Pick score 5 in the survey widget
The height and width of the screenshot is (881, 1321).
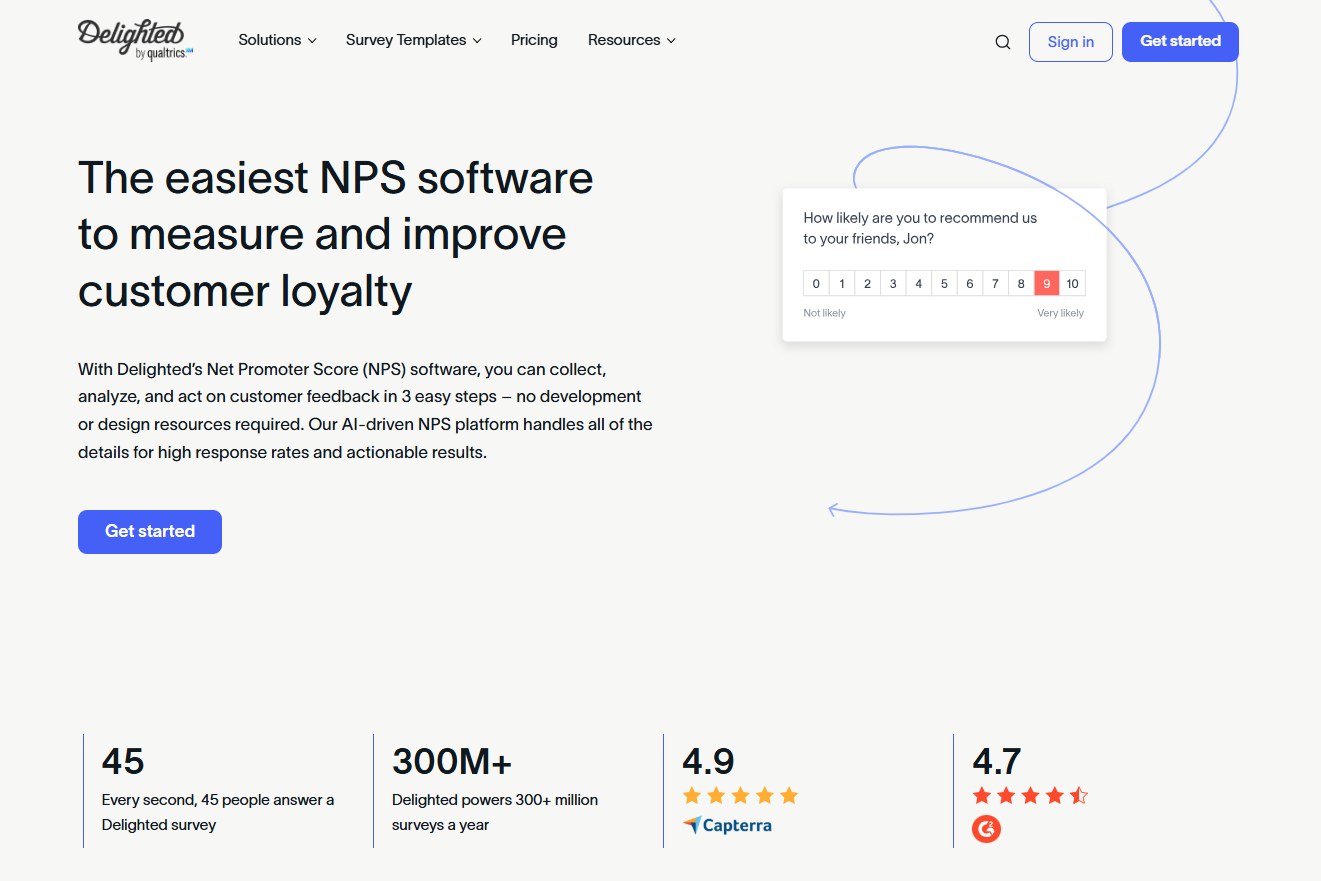[944, 284]
